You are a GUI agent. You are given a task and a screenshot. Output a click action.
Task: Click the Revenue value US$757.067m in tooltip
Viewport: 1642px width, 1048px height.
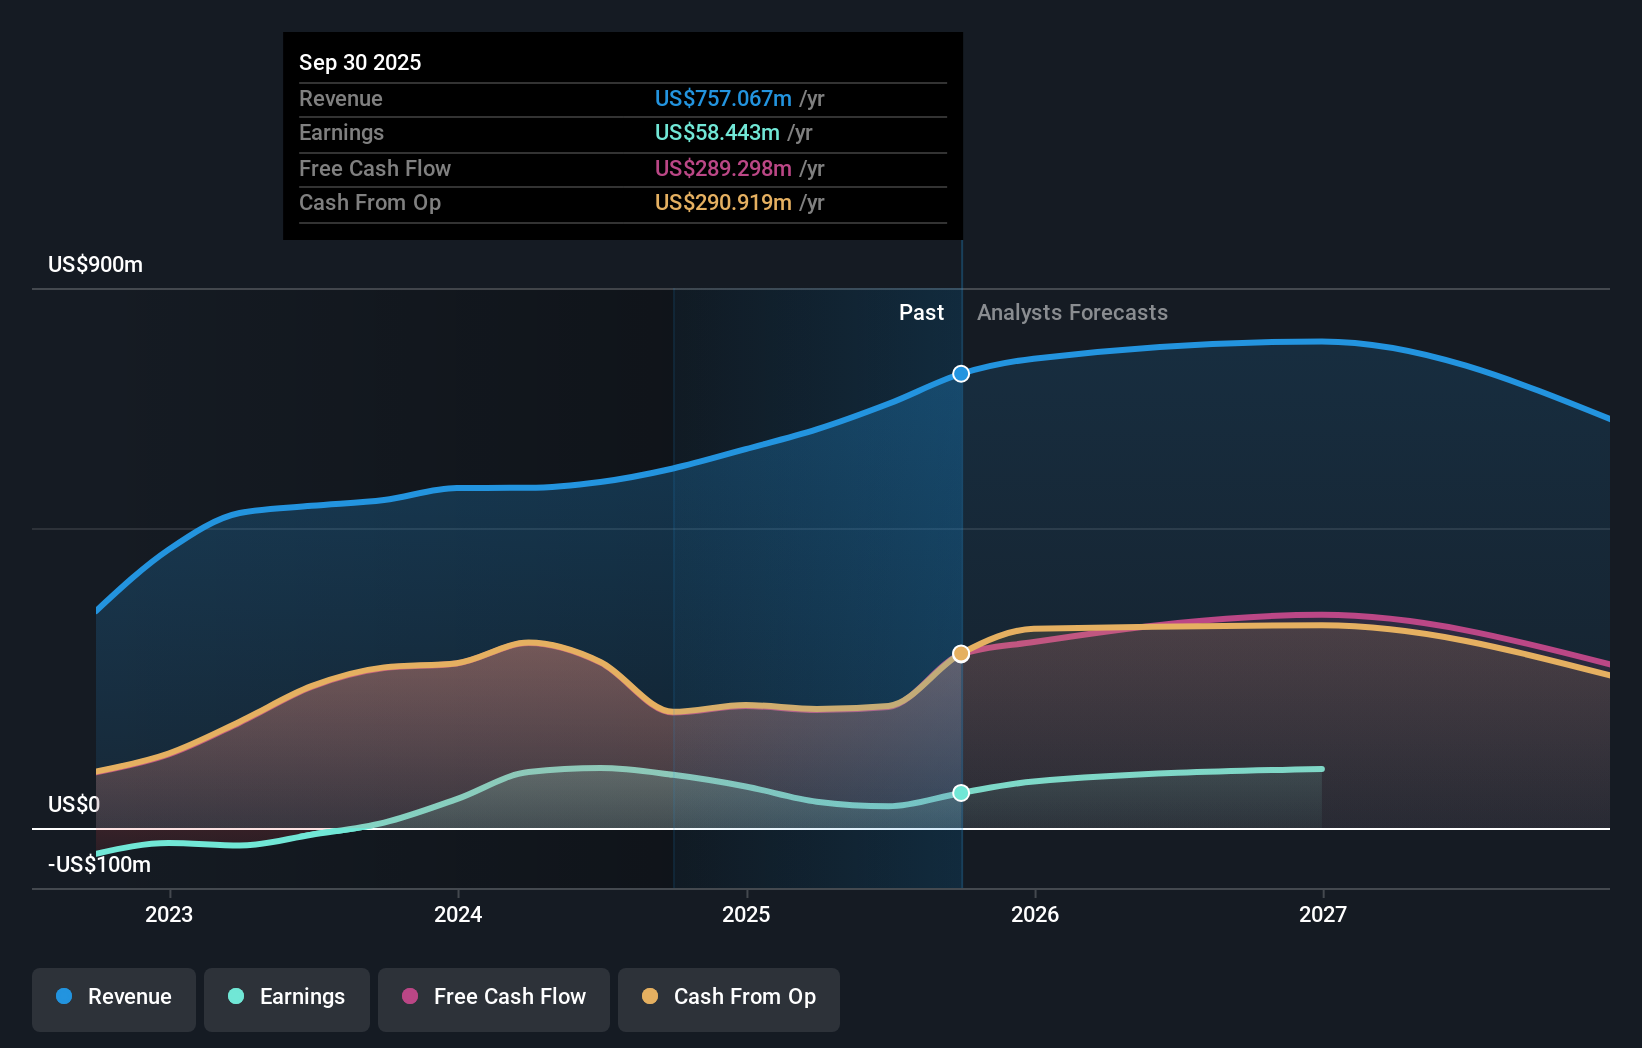pos(721,99)
